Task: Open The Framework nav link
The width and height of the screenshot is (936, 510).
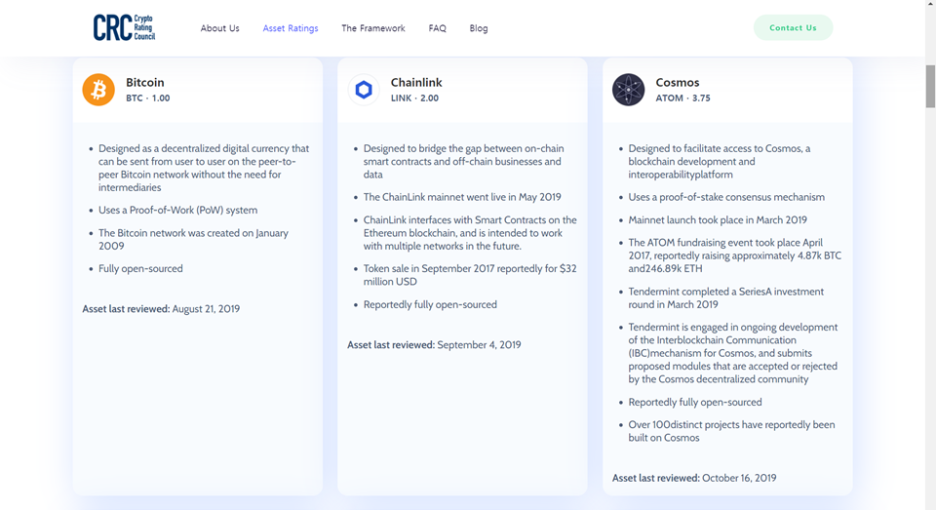Action: click(373, 28)
